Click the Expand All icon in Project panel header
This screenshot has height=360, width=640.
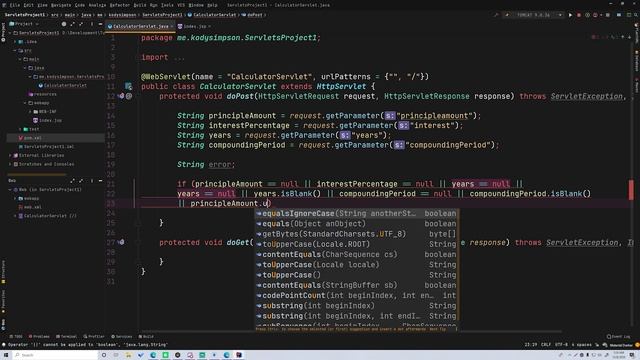(73, 24)
